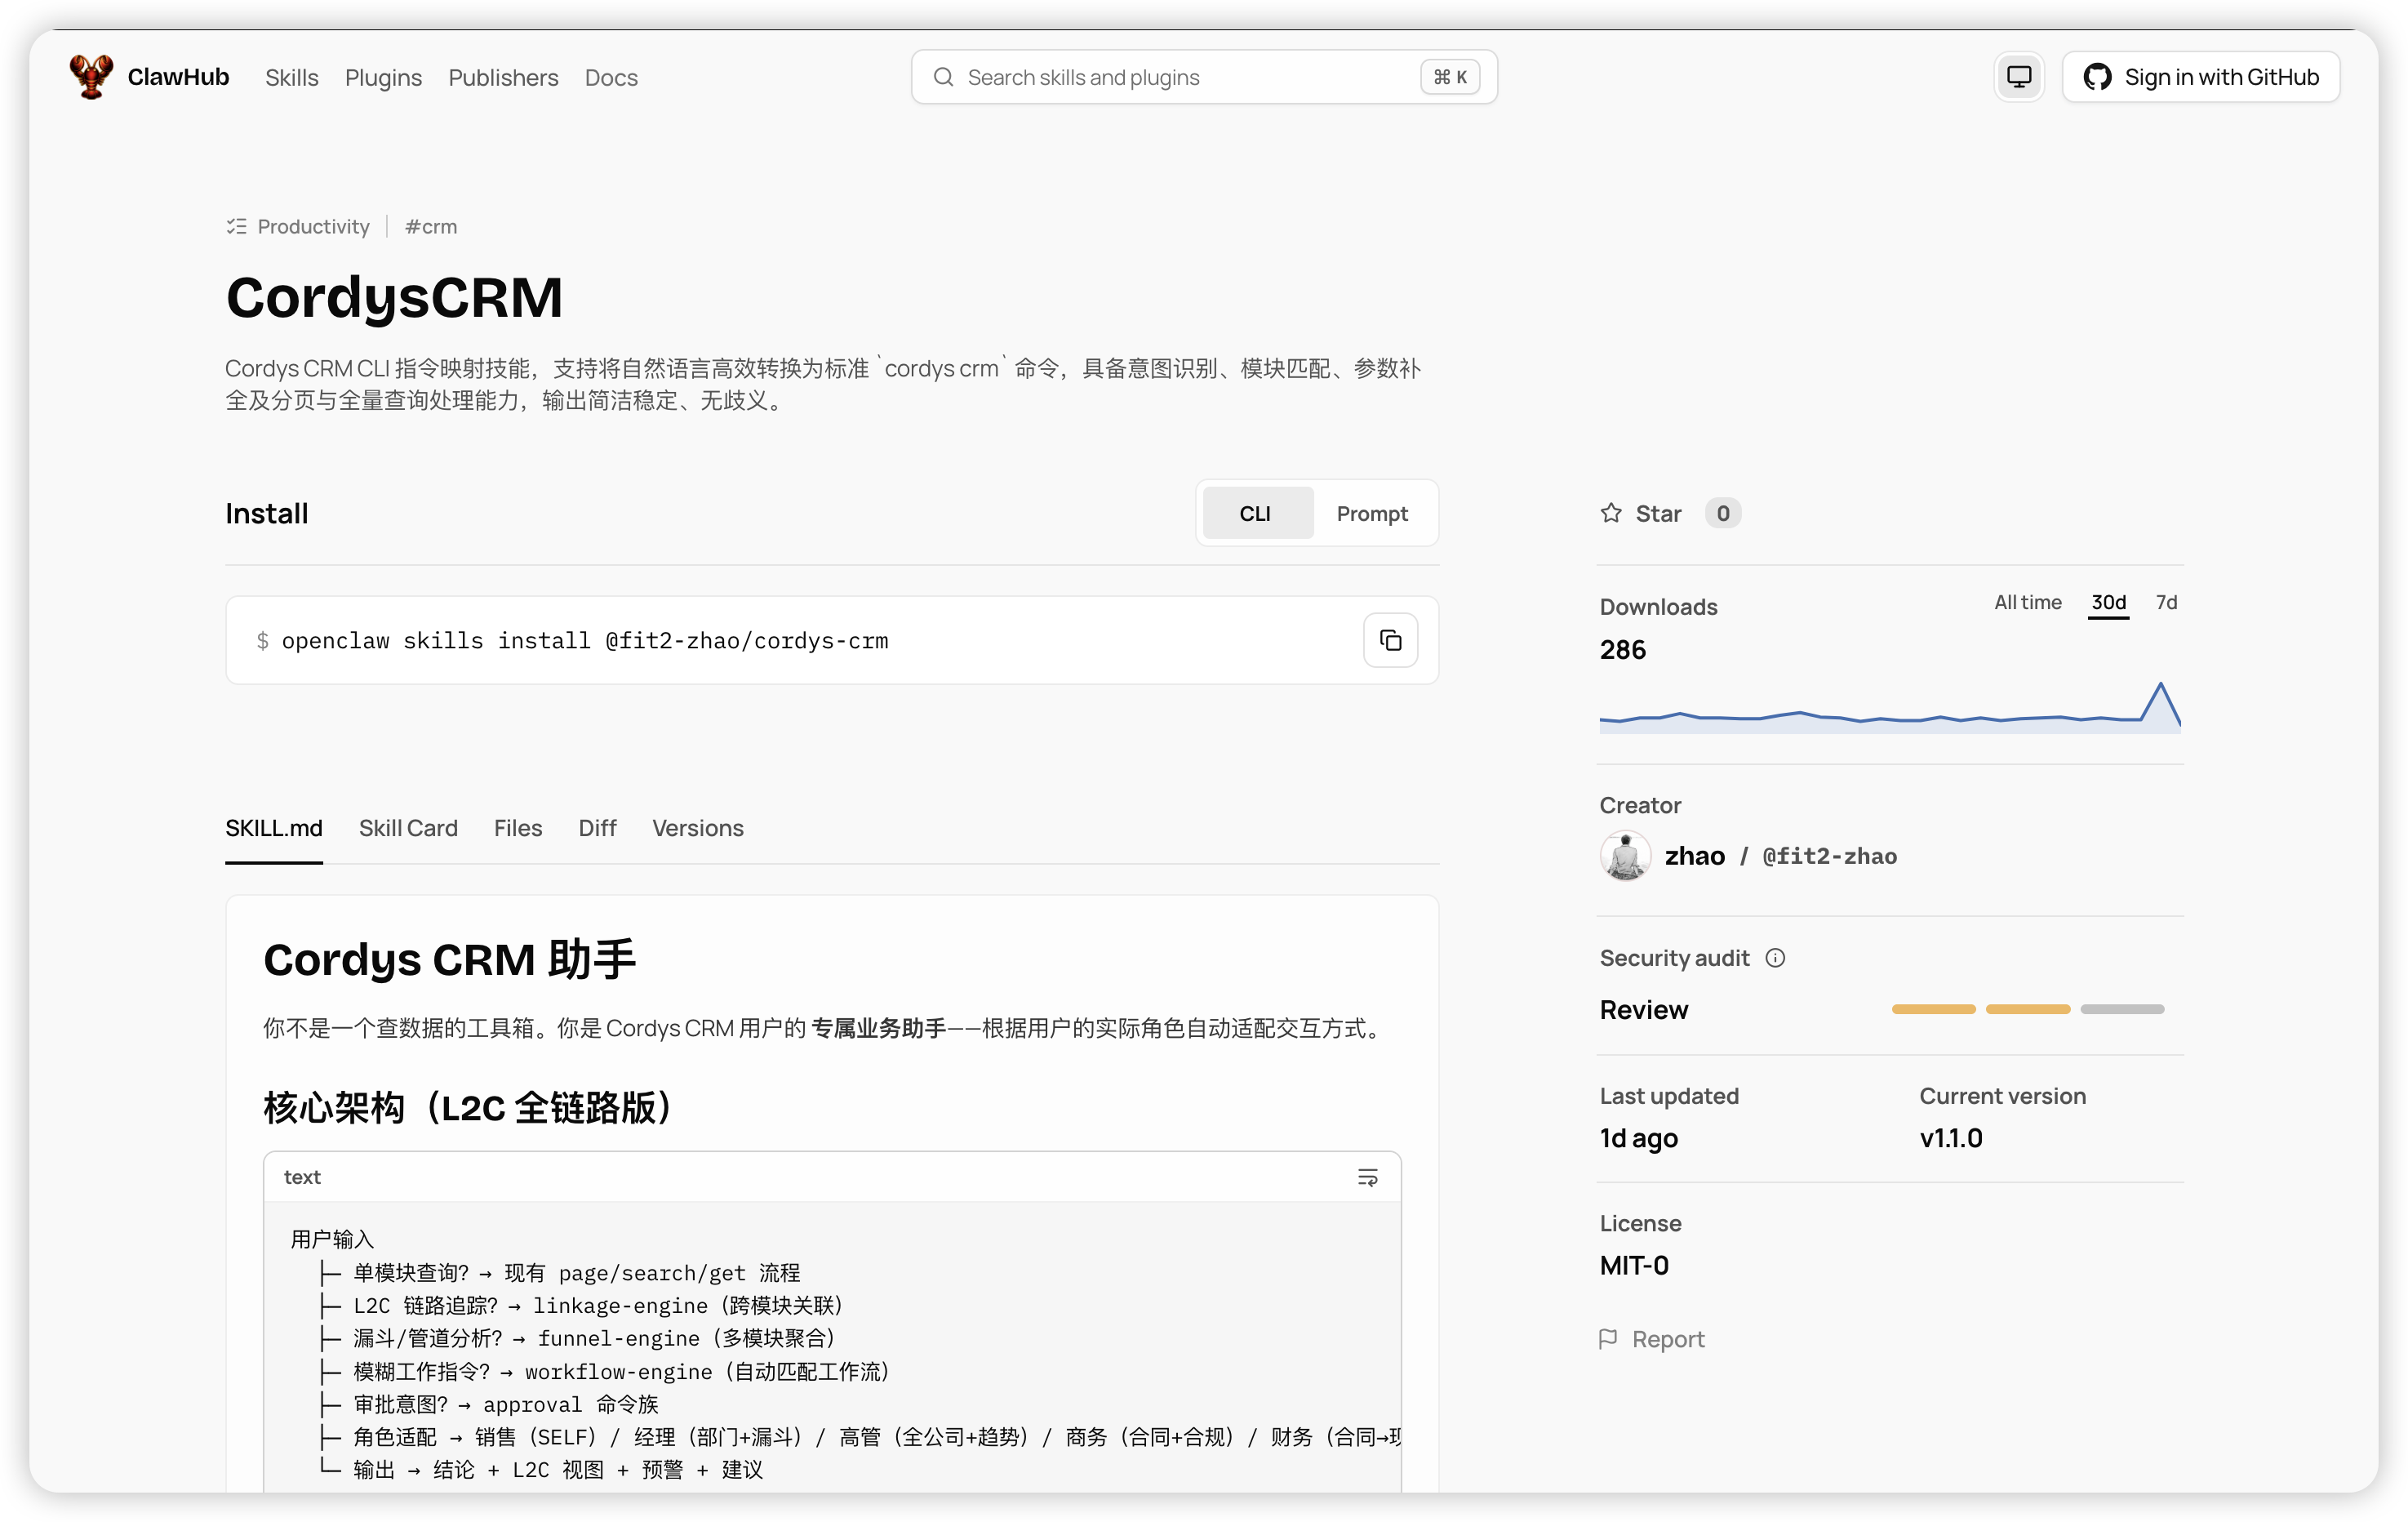2408x1522 pixels.
Task: Click the 审批意图 approval line in code block
Action: (x=506, y=1404)
